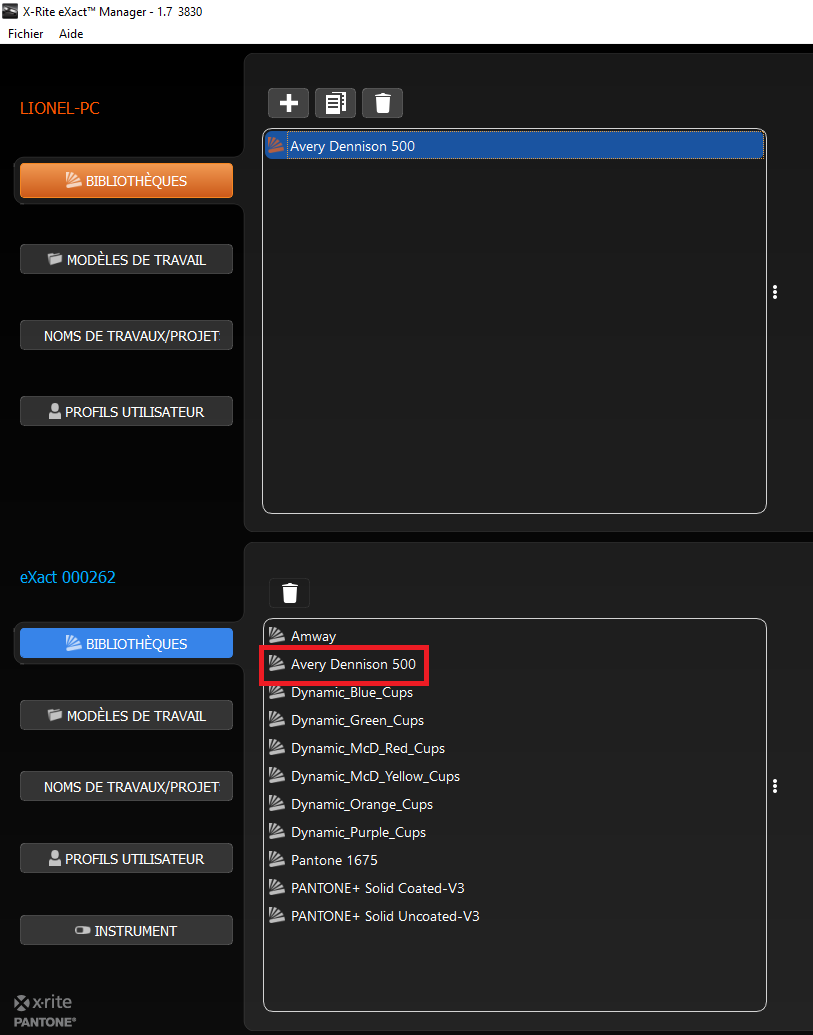Select Dynamic_Blue_Cups library

tap(515, 692)
